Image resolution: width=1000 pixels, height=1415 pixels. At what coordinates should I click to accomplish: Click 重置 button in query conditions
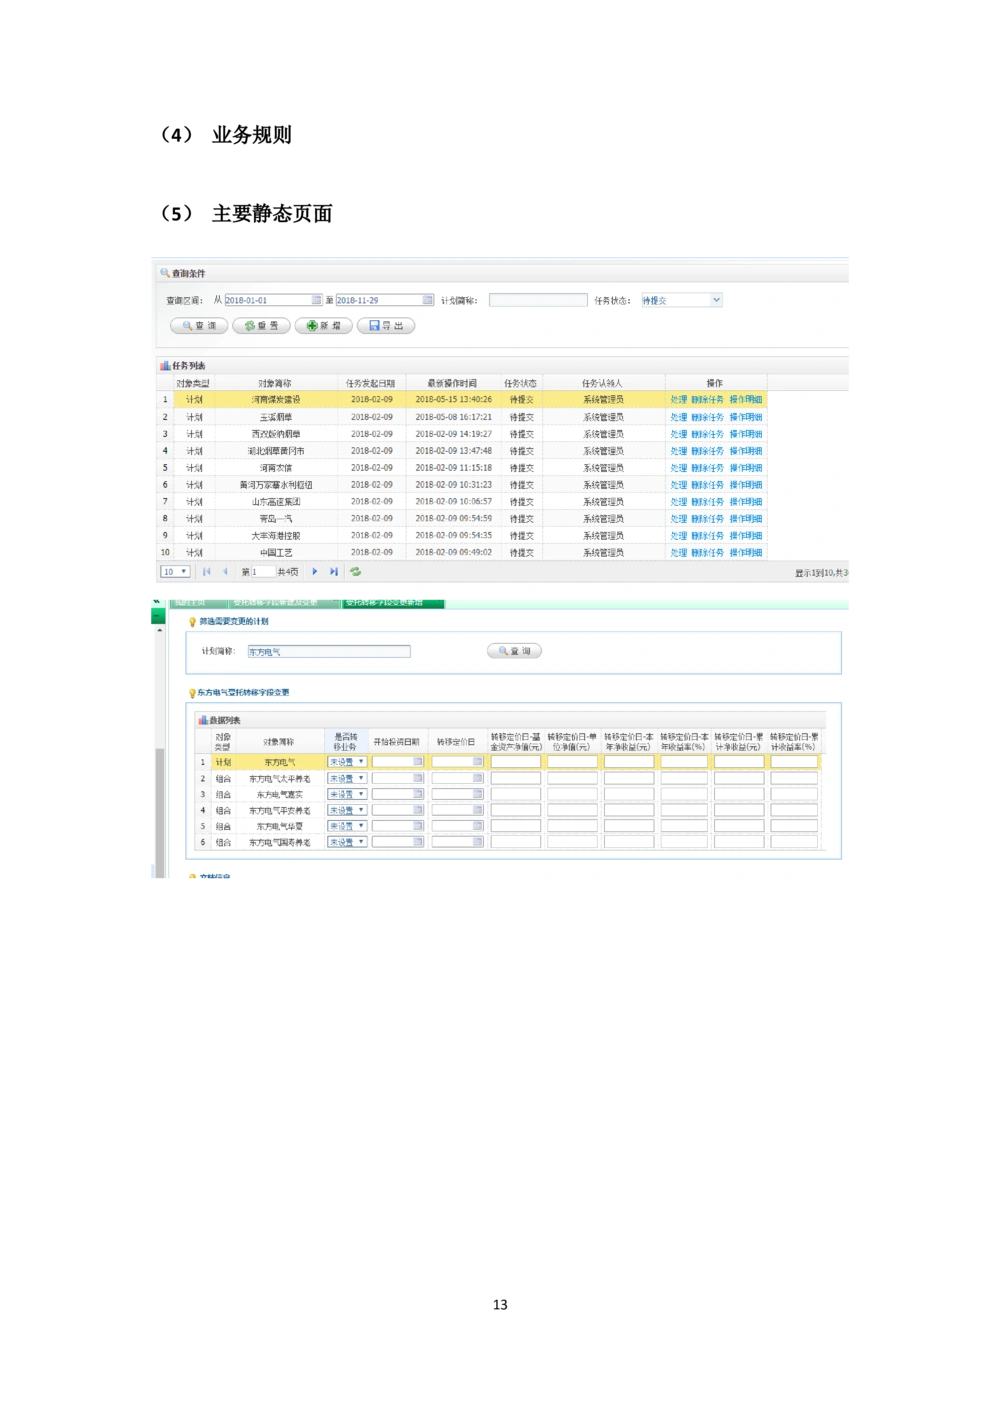coord(262,326)
